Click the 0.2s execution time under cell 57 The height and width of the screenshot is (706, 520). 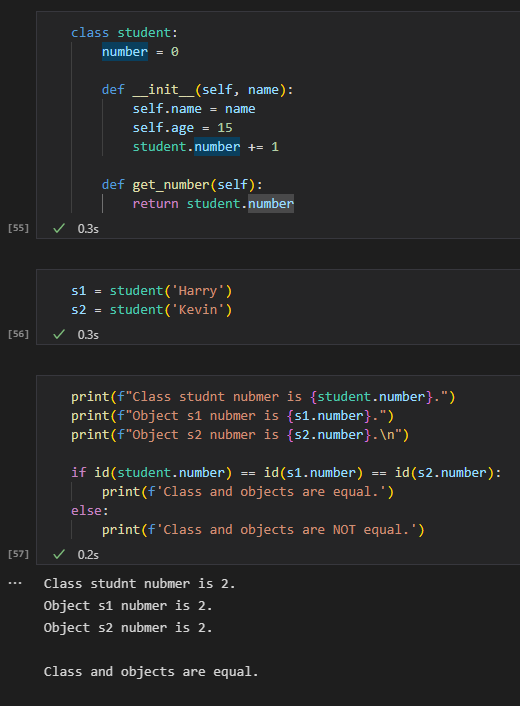point(88,554)
